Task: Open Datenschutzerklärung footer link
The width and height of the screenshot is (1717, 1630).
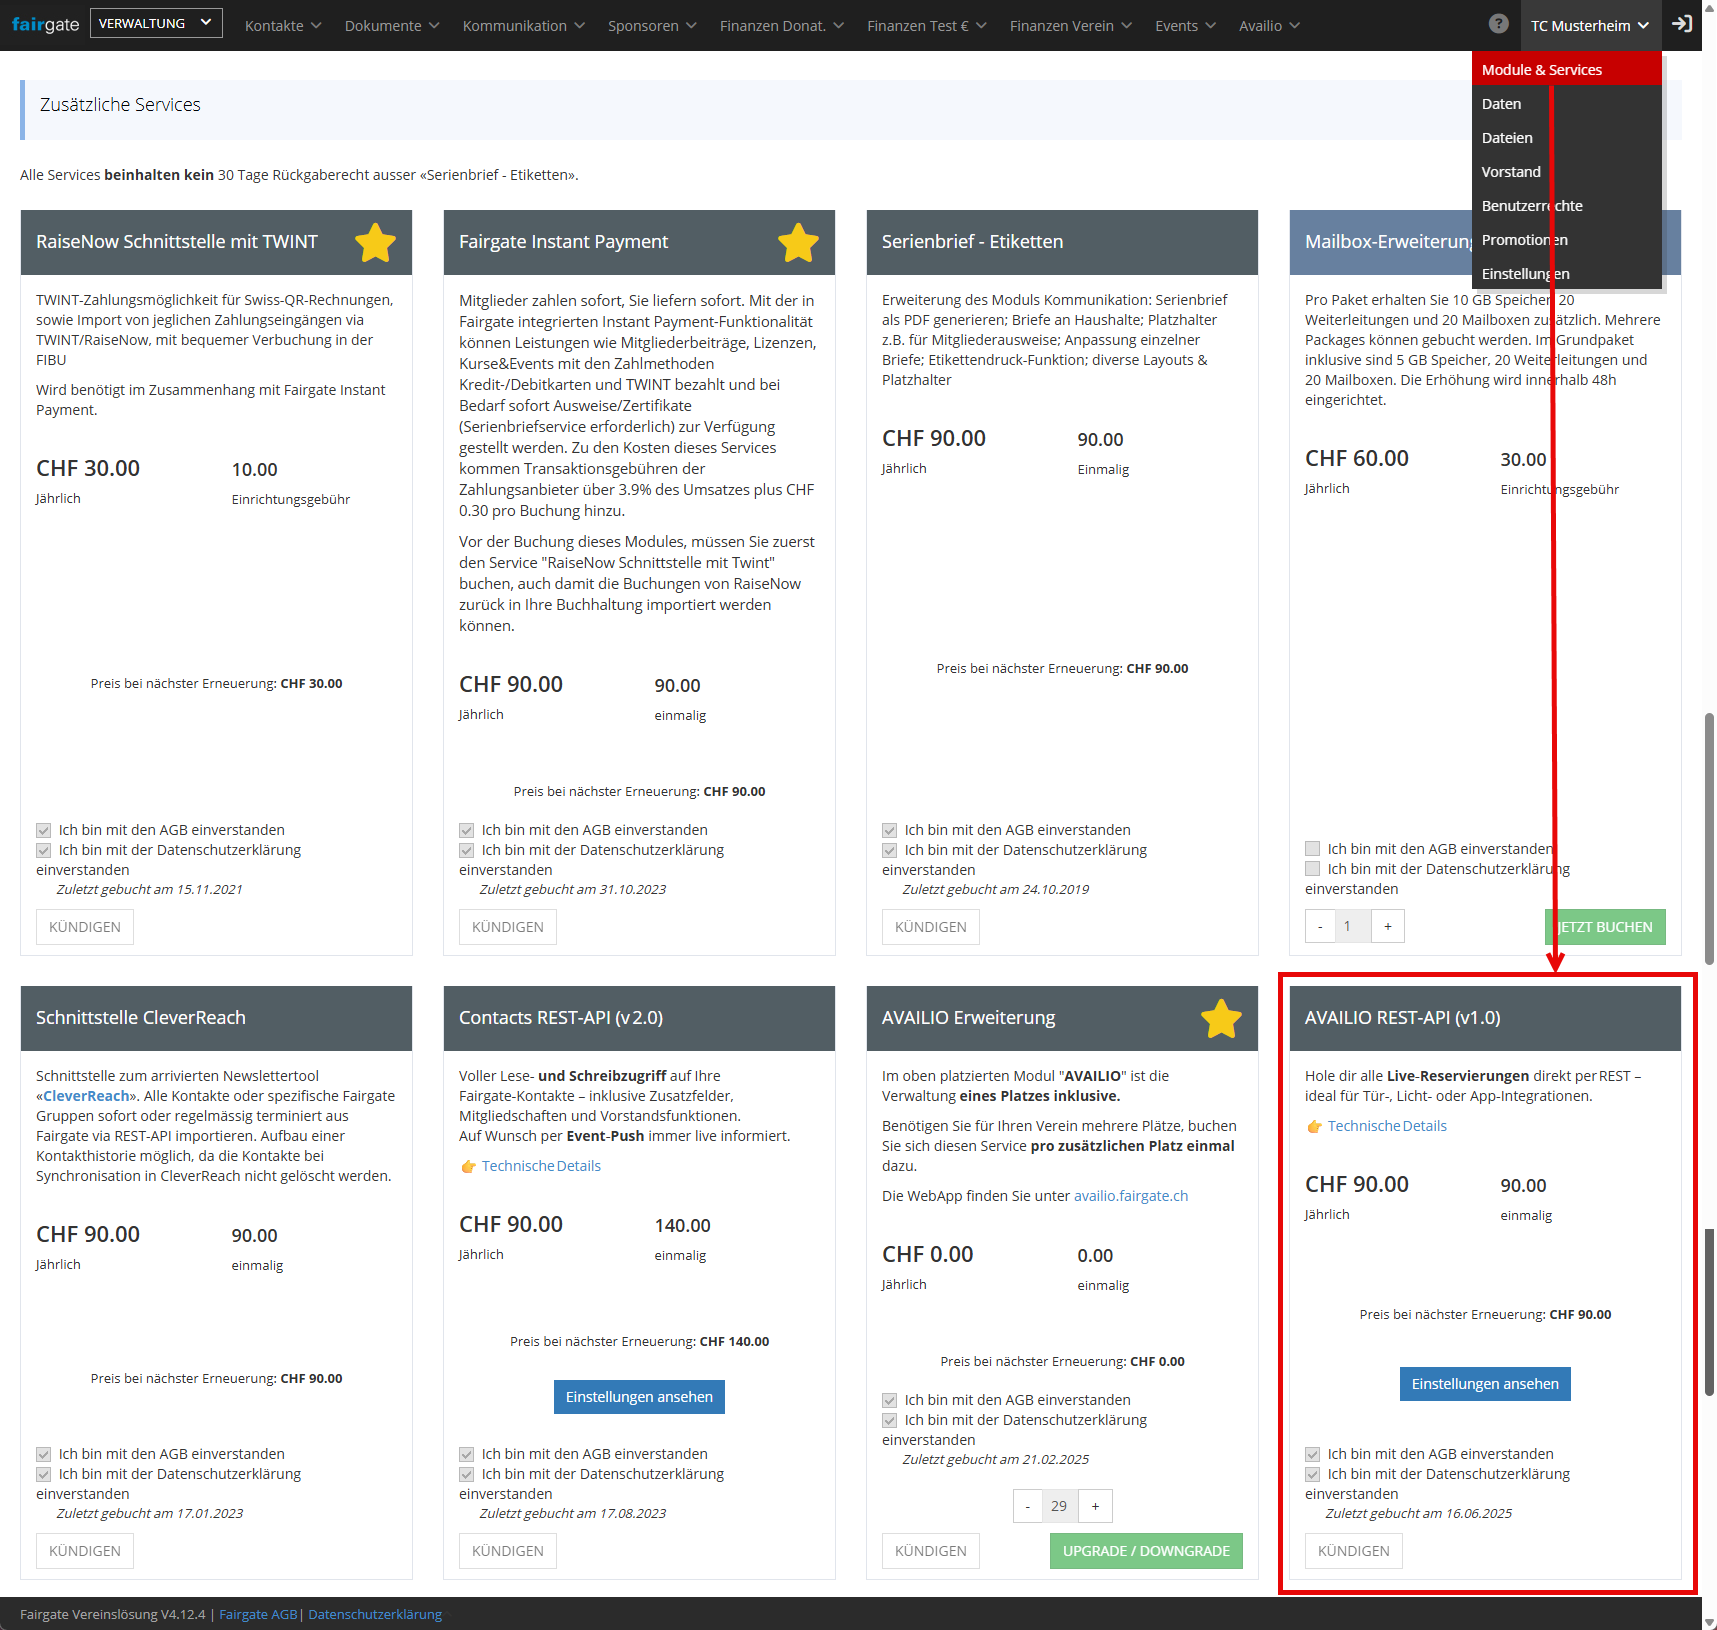Action: pos(375,1614)
